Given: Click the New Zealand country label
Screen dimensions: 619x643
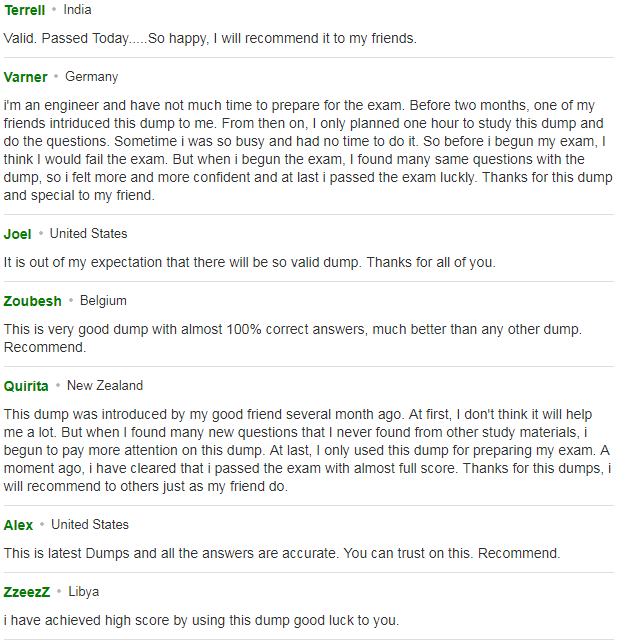Looking at the screenshot, I should tap(105, 386).
